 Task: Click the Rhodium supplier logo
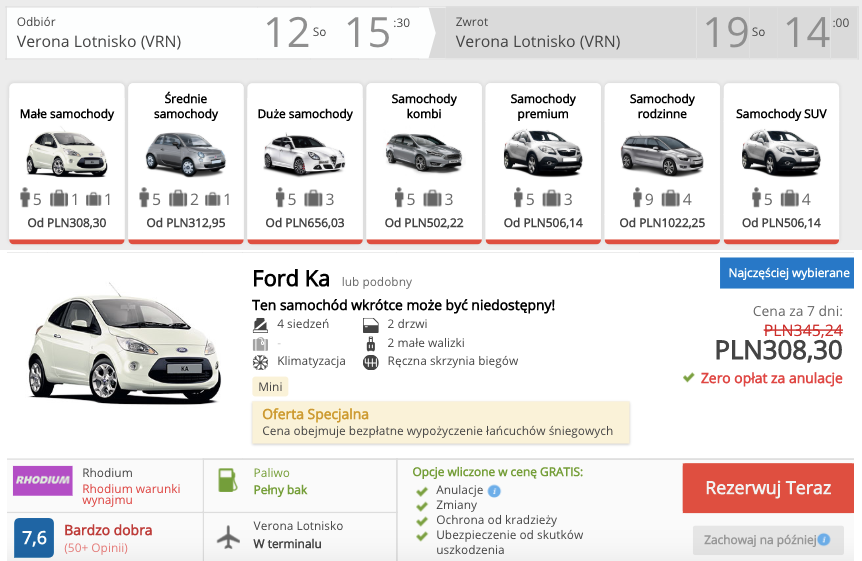[43, 480]
